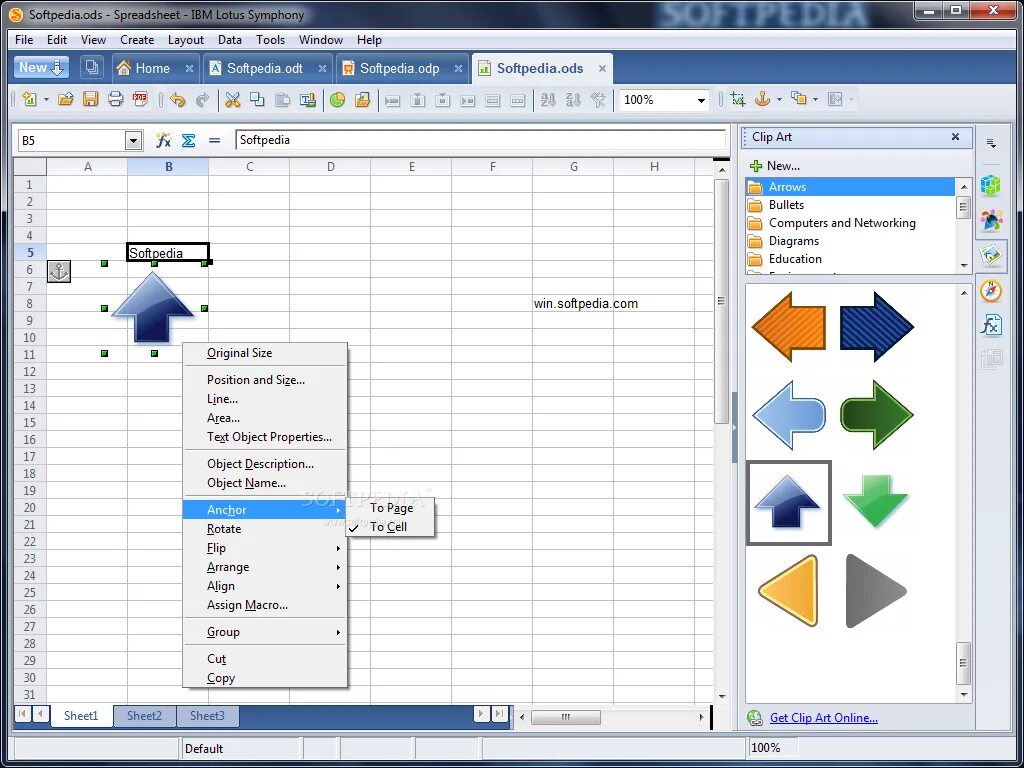Open the 100% zoom dropdown
1024x768 pixels.
click(701, 101)
